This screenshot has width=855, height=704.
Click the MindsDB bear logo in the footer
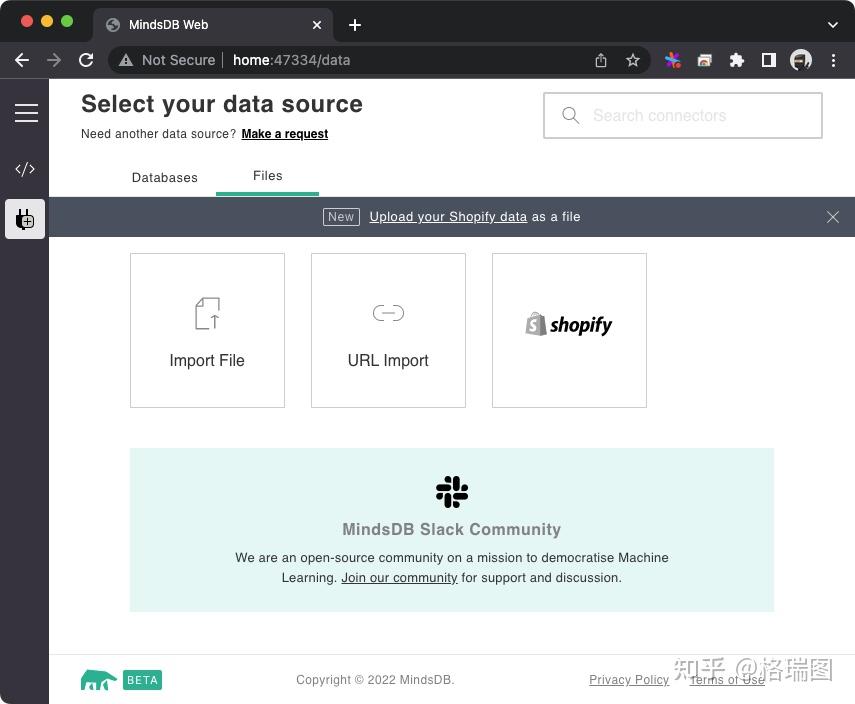pos(99,680)
